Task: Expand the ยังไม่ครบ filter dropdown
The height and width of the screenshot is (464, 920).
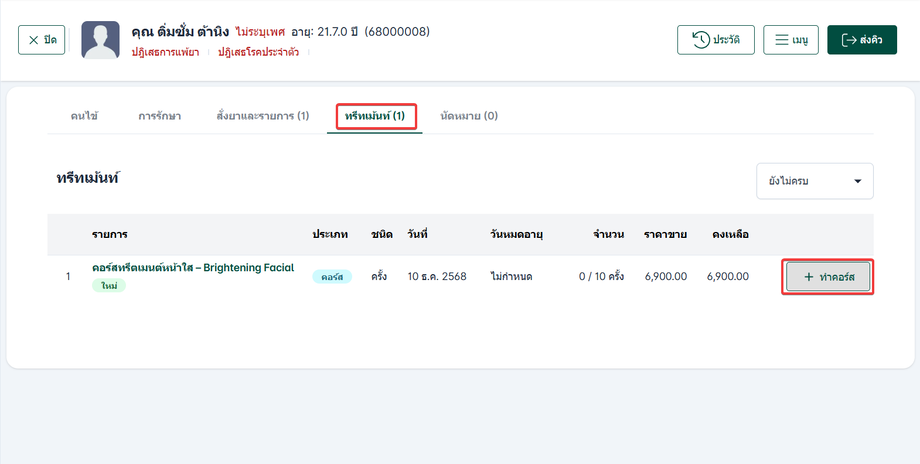Action: [x=815, y=181]
